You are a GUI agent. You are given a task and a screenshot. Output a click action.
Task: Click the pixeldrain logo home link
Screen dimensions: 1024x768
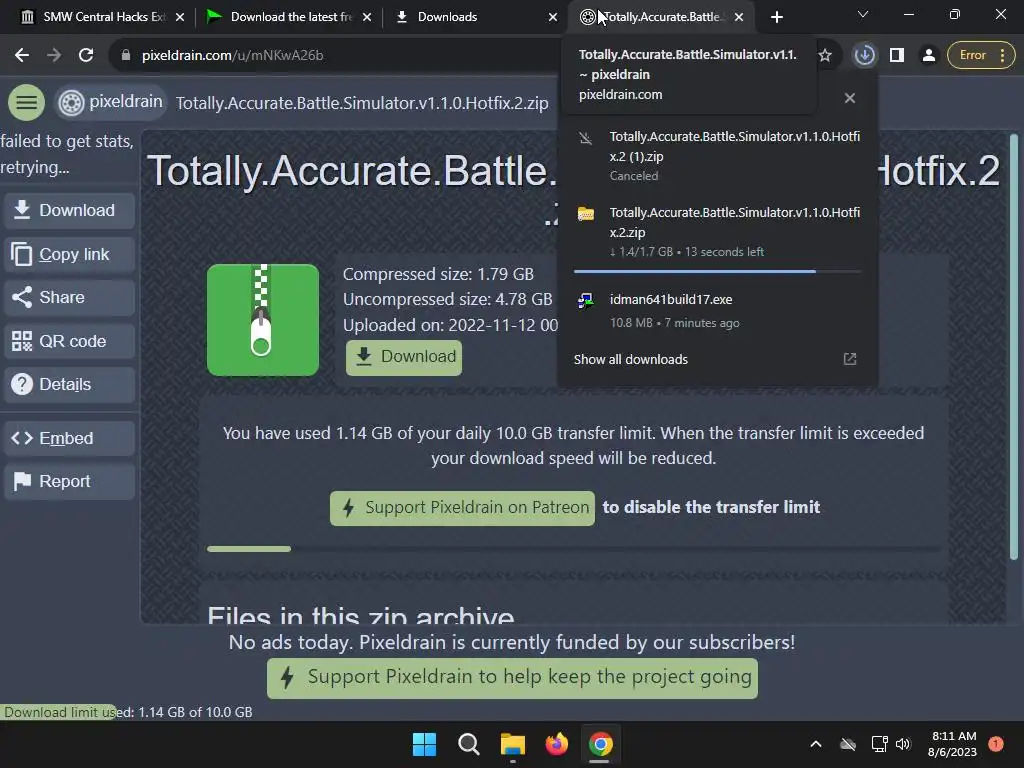110,103
